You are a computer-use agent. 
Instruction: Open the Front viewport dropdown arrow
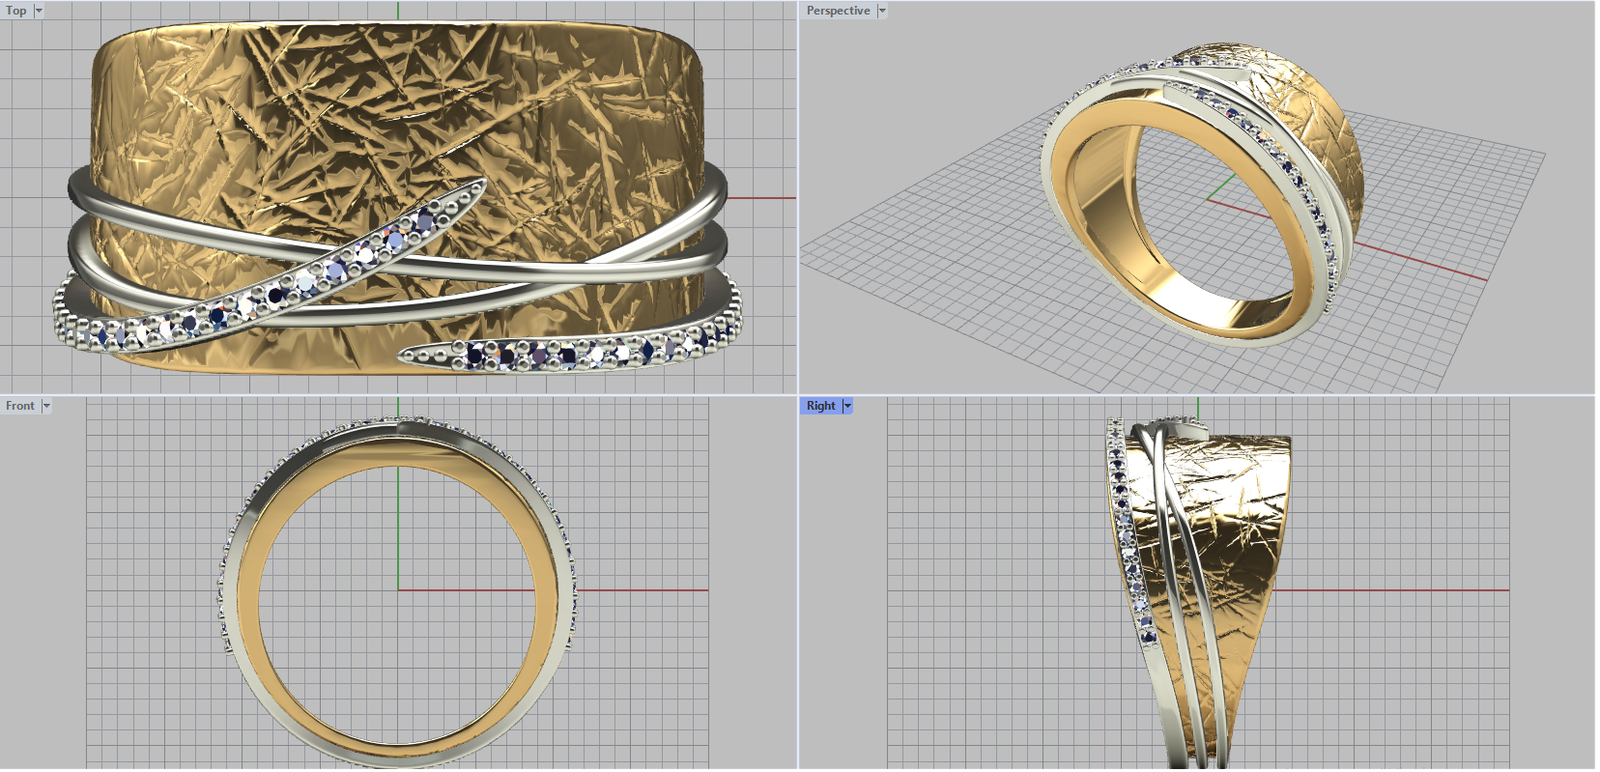pos(46,406)
